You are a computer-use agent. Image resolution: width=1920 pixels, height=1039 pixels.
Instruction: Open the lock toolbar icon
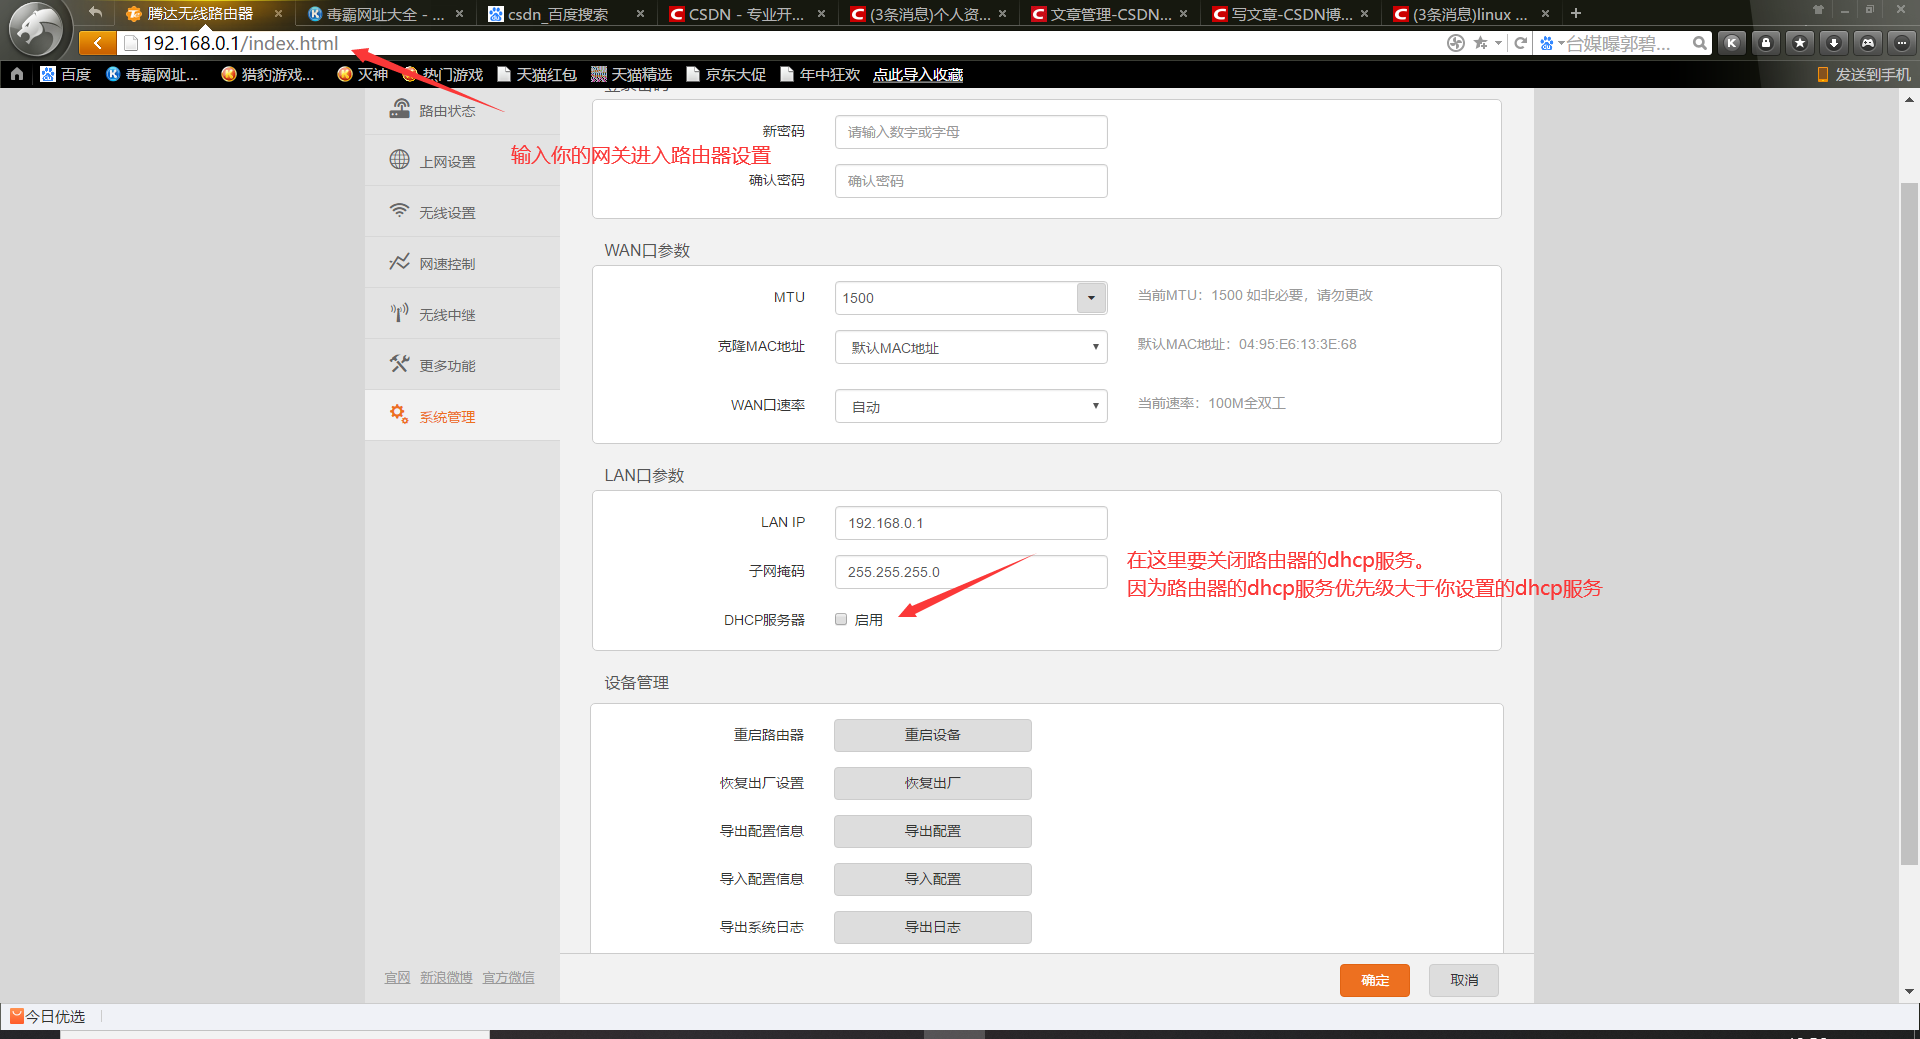pyautogui.click(x=1766, y=43)
